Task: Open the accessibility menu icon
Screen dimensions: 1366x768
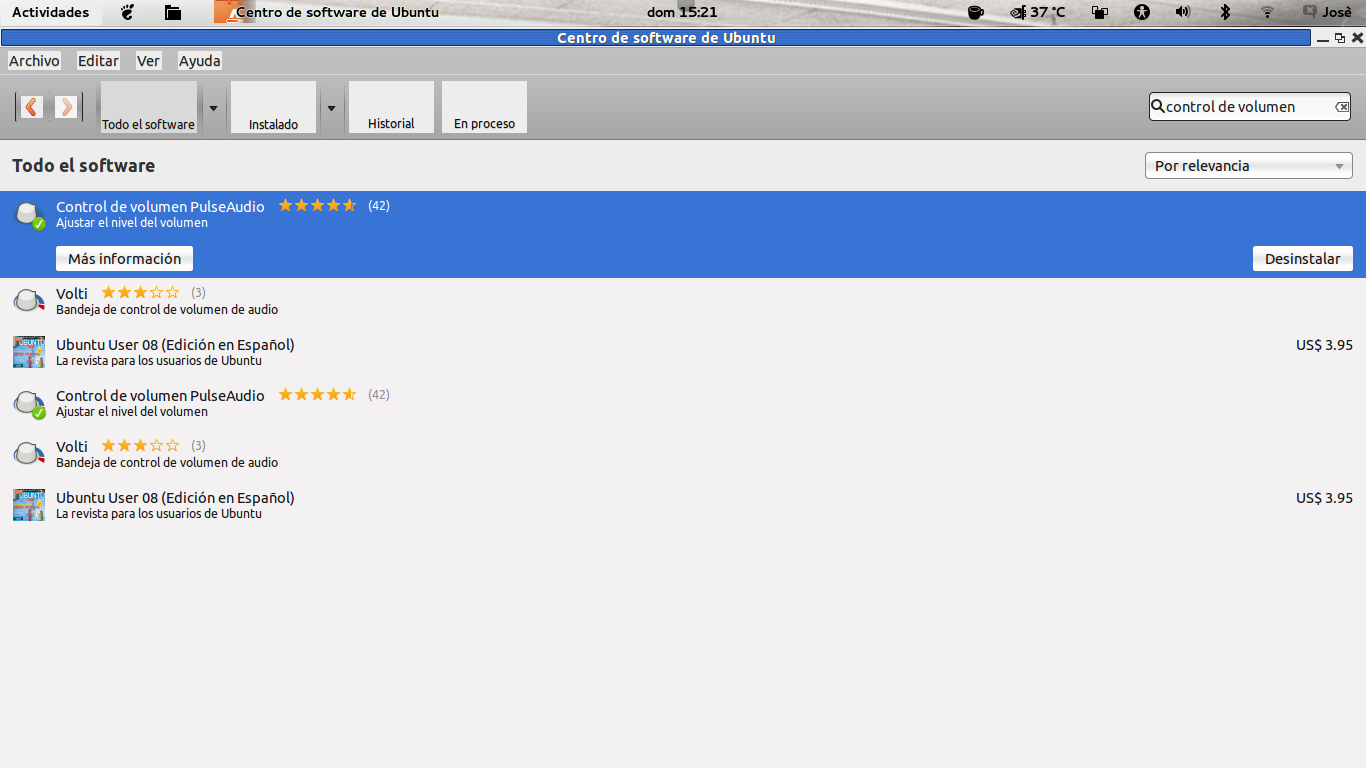Action: pos(1142,12)
